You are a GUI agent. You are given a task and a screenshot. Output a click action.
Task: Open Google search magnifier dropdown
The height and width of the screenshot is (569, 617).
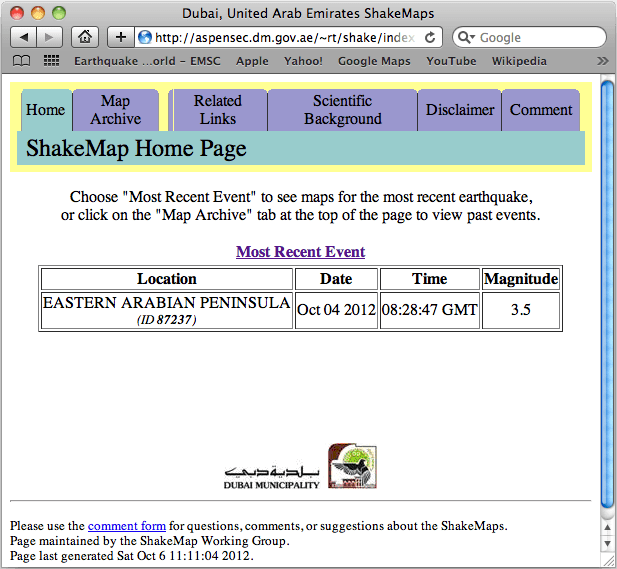click(x=467, y=37)
